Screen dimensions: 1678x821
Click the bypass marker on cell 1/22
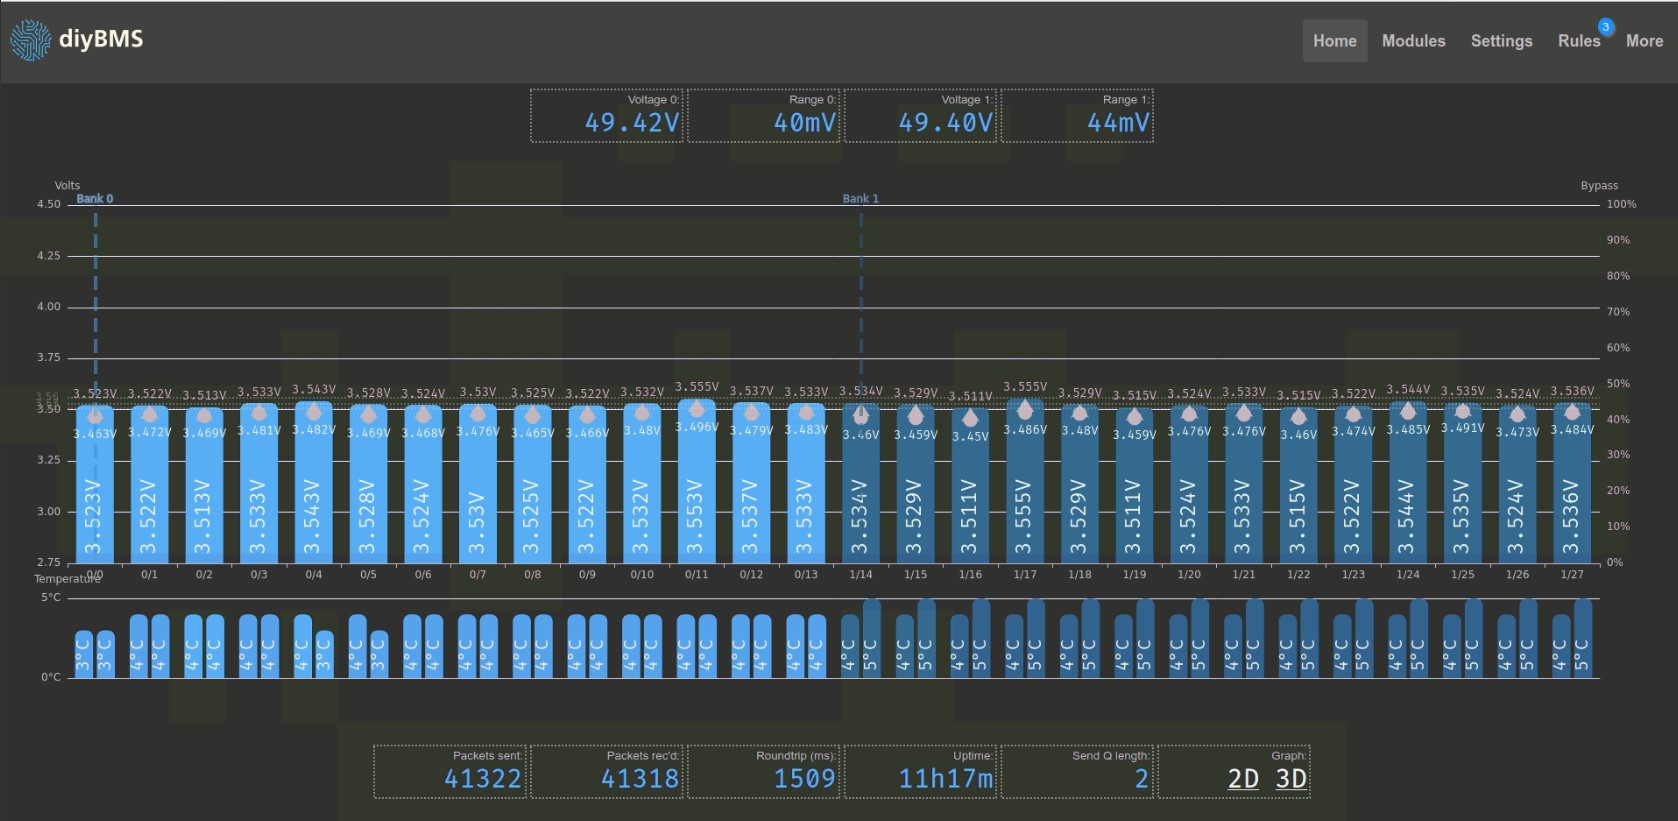(1298, 416)
